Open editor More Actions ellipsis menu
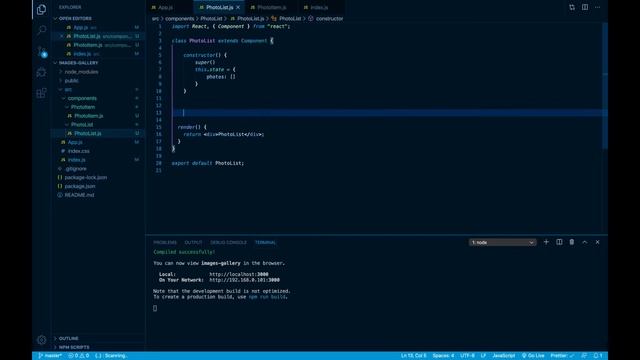640x360 pixels. 598,7
